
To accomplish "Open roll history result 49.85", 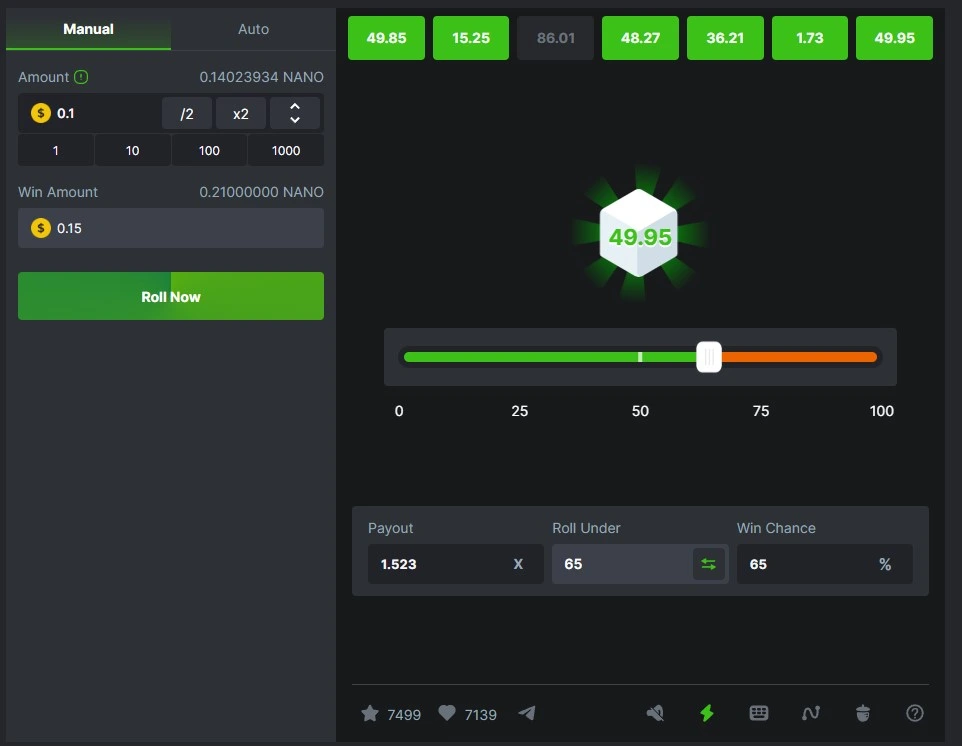I will pyautogui.click(x=387, y=38).
